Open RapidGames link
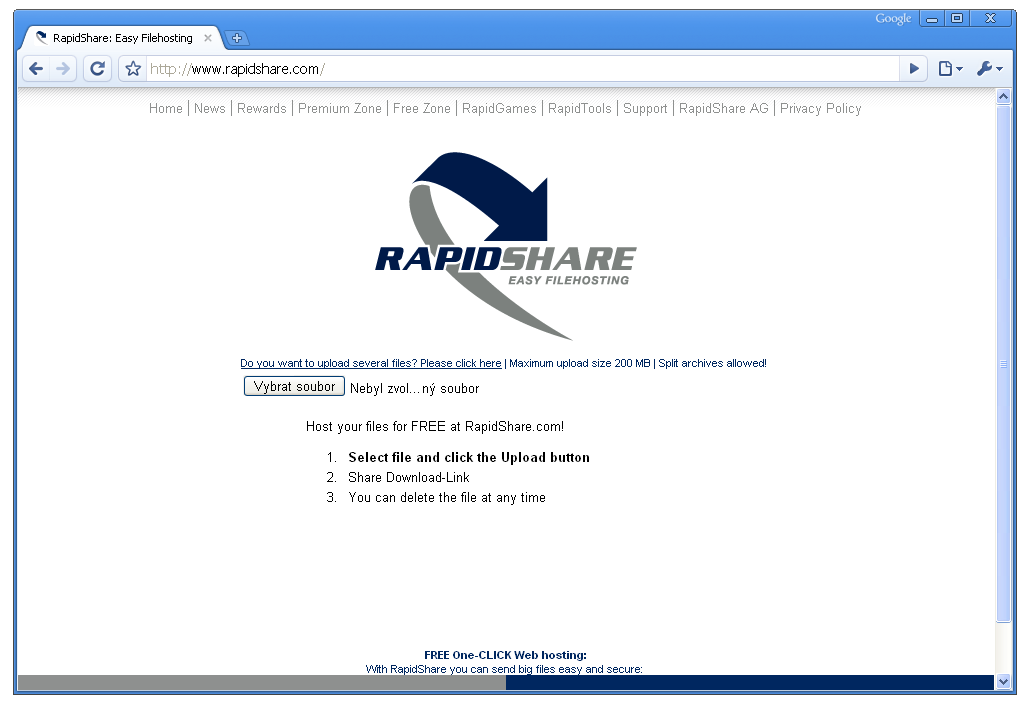 tap(499, 108)
